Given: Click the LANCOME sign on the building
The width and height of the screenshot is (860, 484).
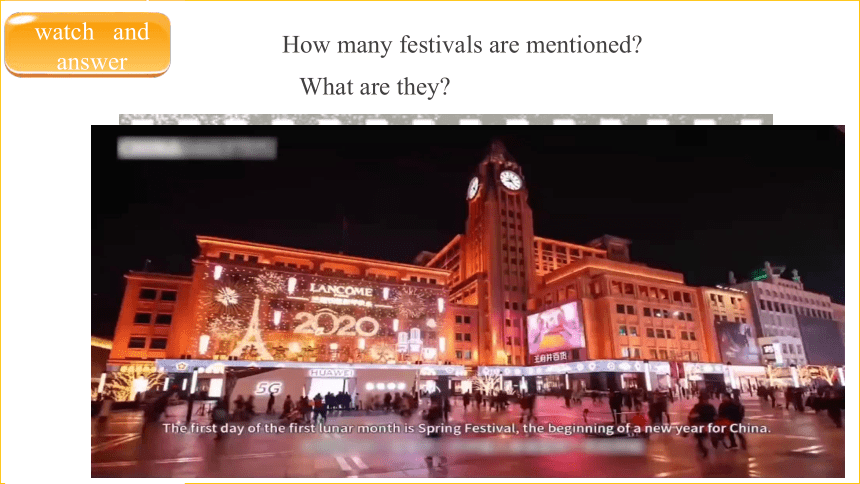Looking at the screenshot, I should (x=341, y=290).
